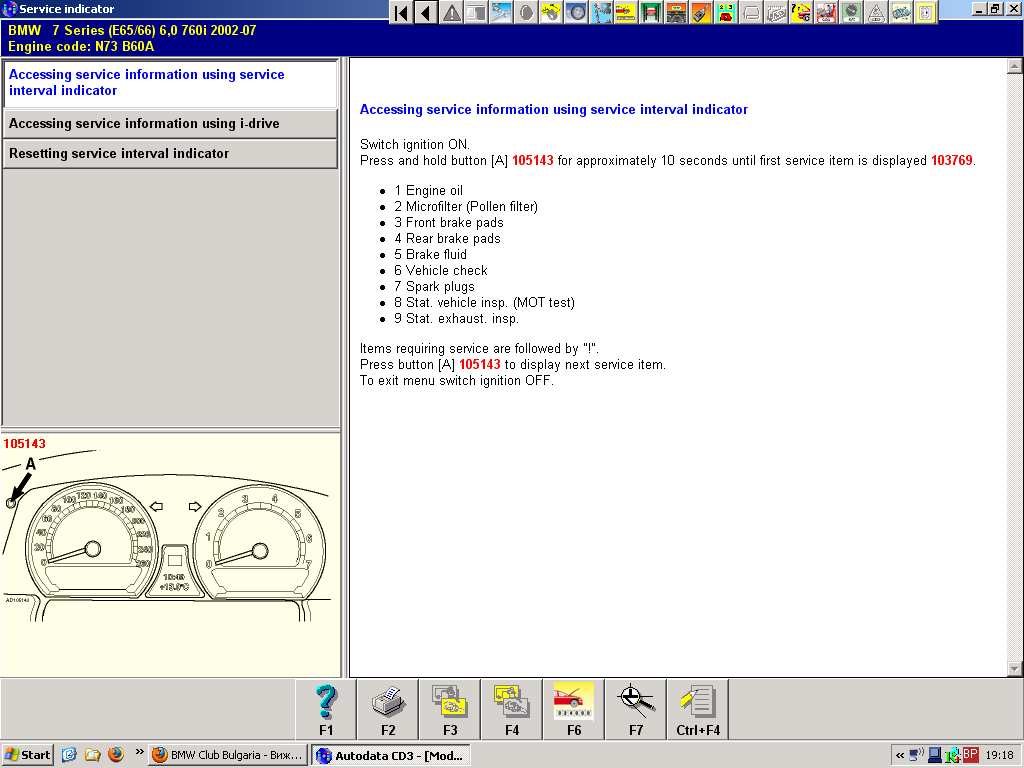This screenshot has height=768, width=1024.
Task: Click the '1 Engine oil' list item
Action: pos(428,191)
